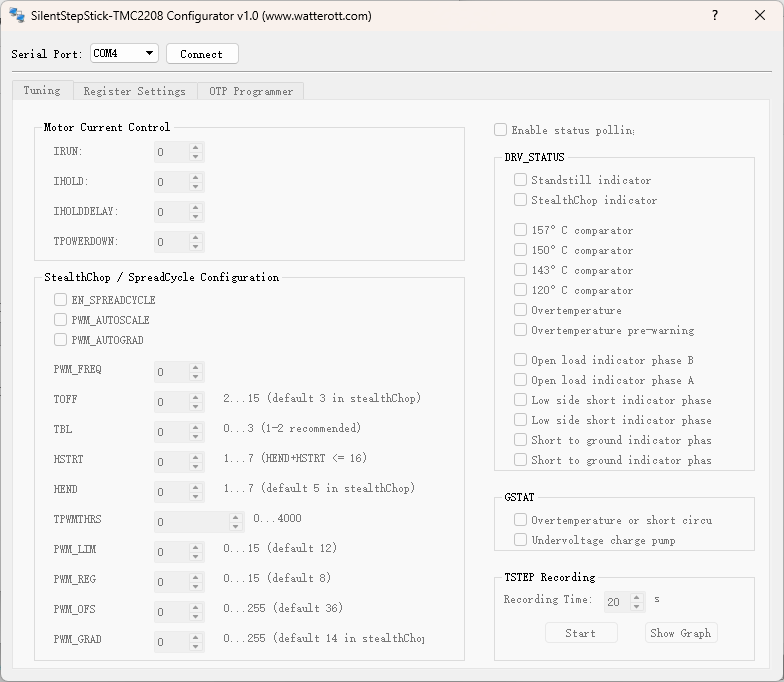Increase PWM_FREQ with the up arrow
This screenshot has height=682, width=784.
(x=196, y=368)
